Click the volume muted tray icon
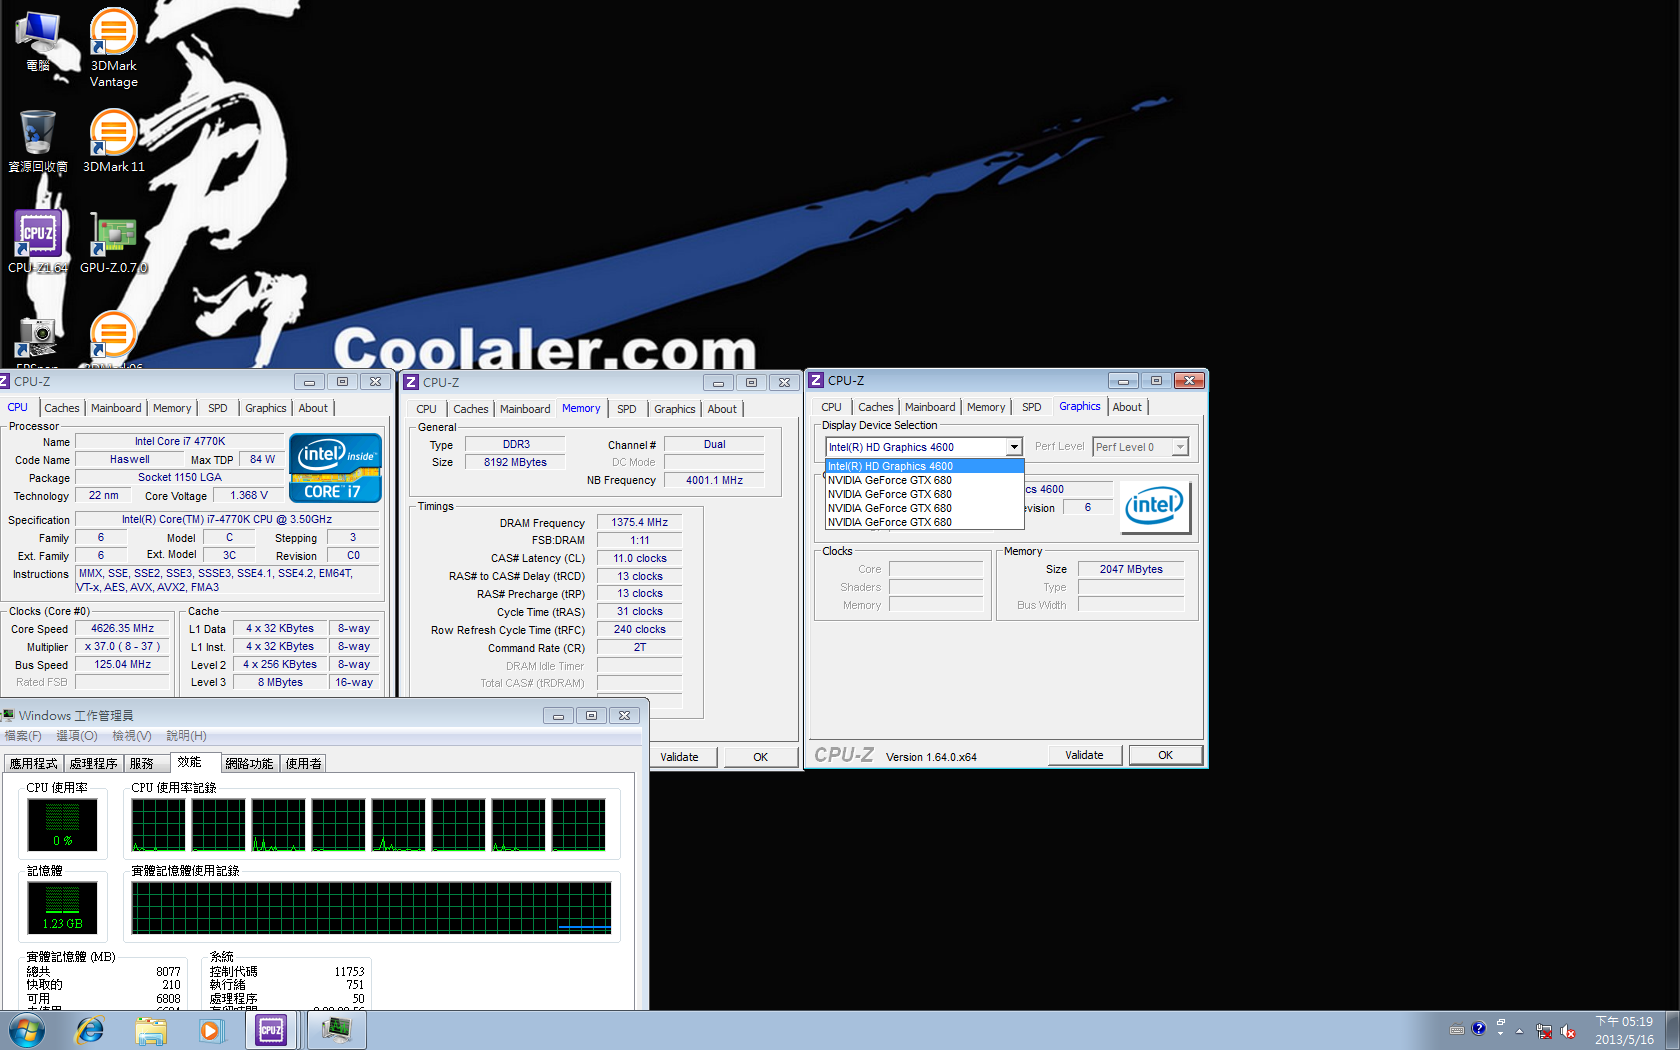Image resolution: width=1680 pixels, height=1050 pixels. click(1568, 1031)
